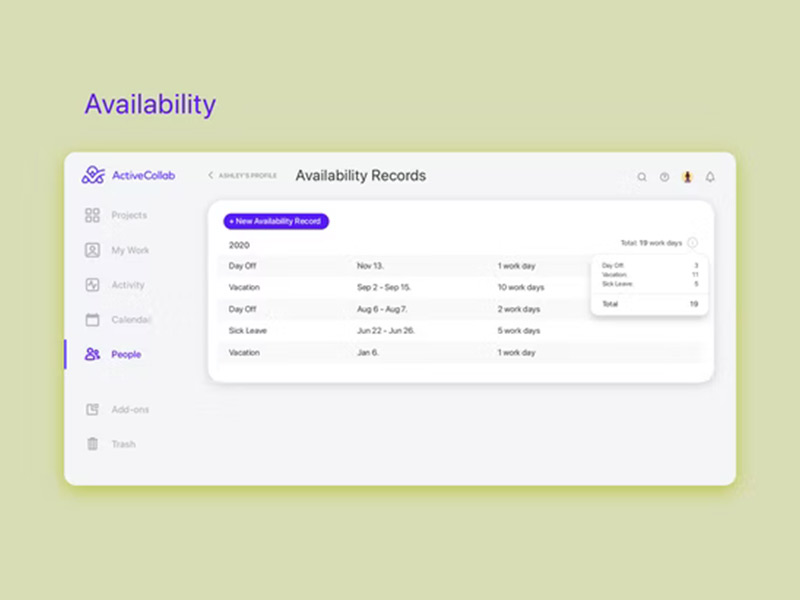
Task: Click the Total 19 work days label
Action: 651,243
